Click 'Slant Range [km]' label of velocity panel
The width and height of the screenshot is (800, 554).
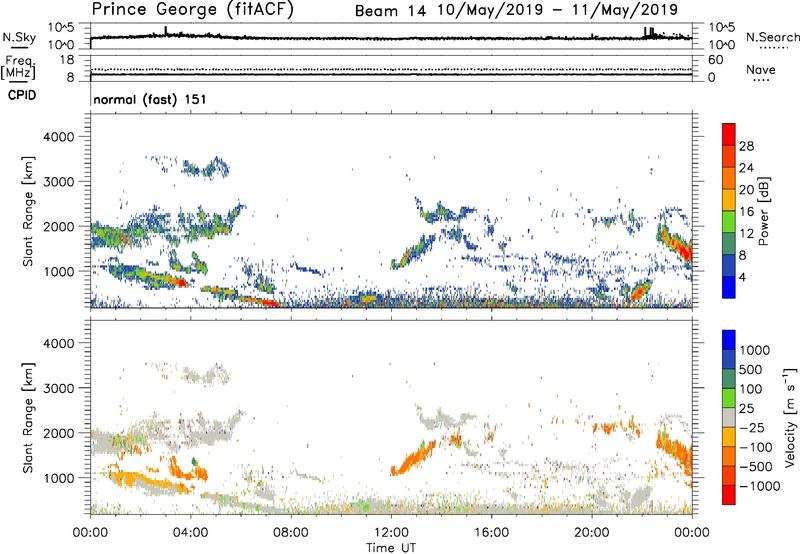click(x=28, y=417)
